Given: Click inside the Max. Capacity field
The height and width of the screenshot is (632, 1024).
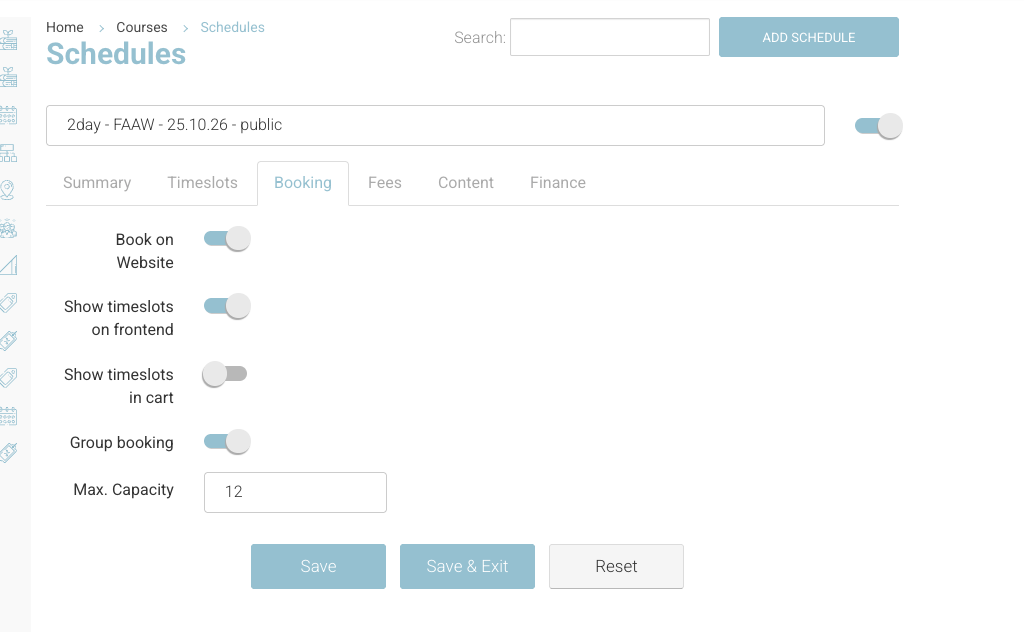Looking at the screenshot, I should point(295,492).
